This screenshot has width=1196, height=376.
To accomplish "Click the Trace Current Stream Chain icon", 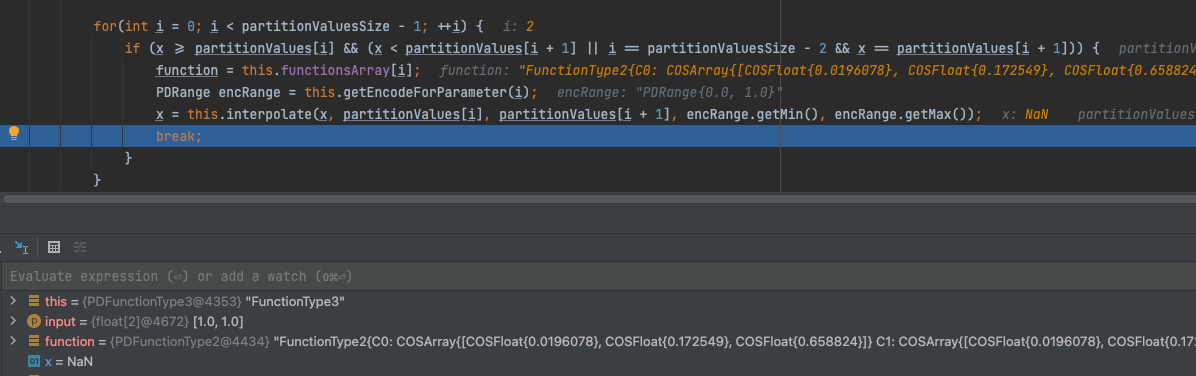I will click(80, 247).
